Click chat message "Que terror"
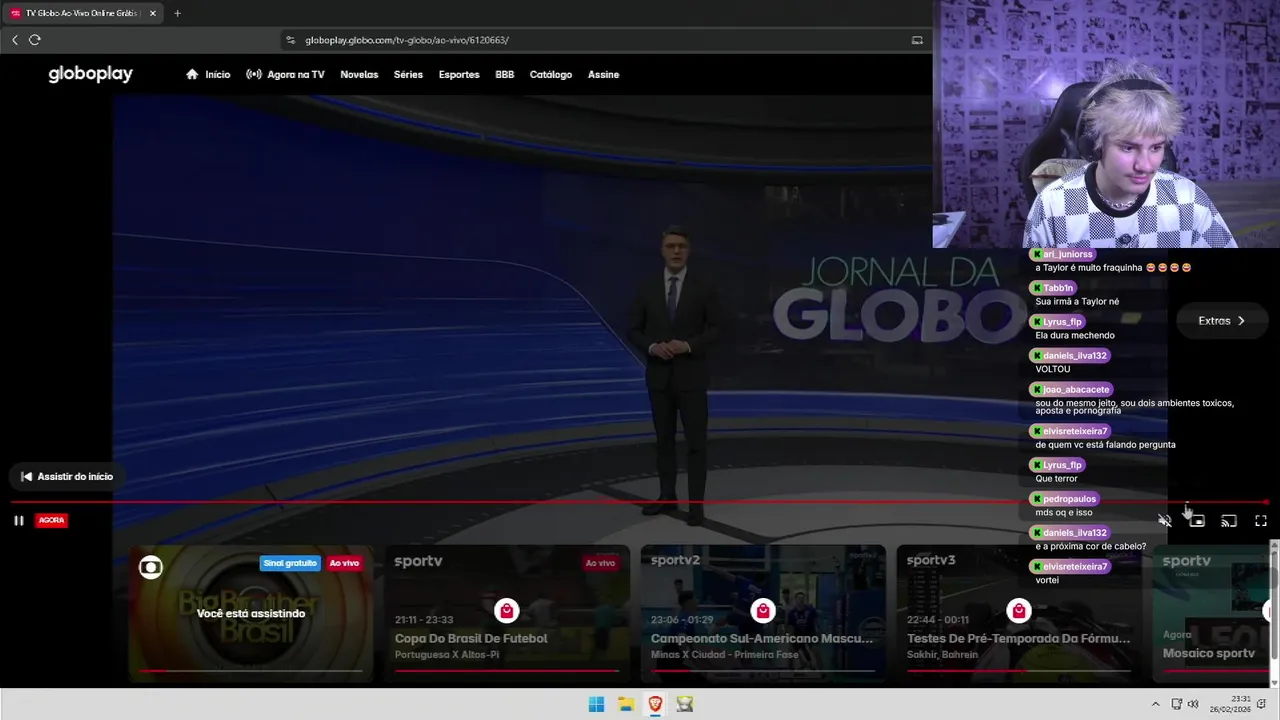The image size is (1280, 720). 1056,479
